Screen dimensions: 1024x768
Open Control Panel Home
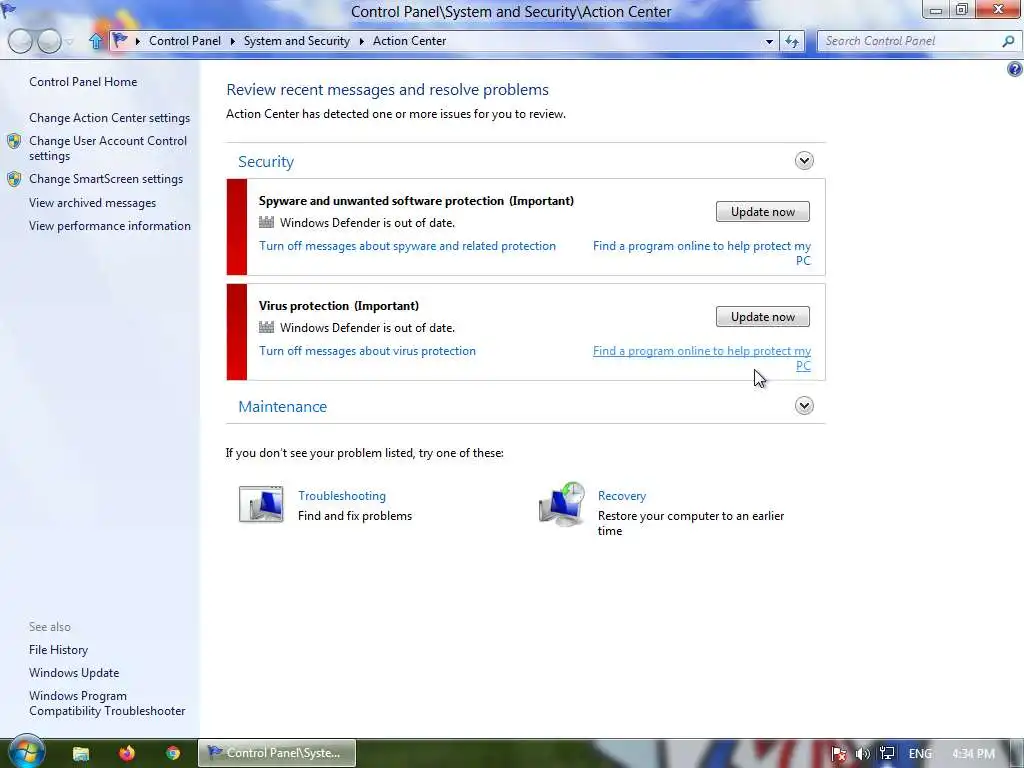click(x=83, y=82)
